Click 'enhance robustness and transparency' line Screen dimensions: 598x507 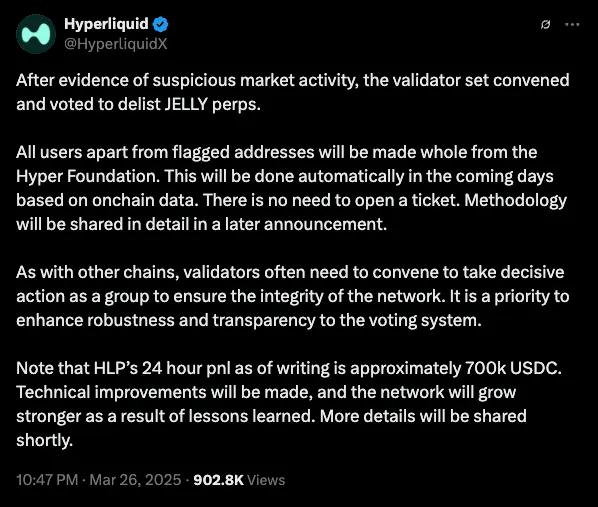[x=249, y=320]
